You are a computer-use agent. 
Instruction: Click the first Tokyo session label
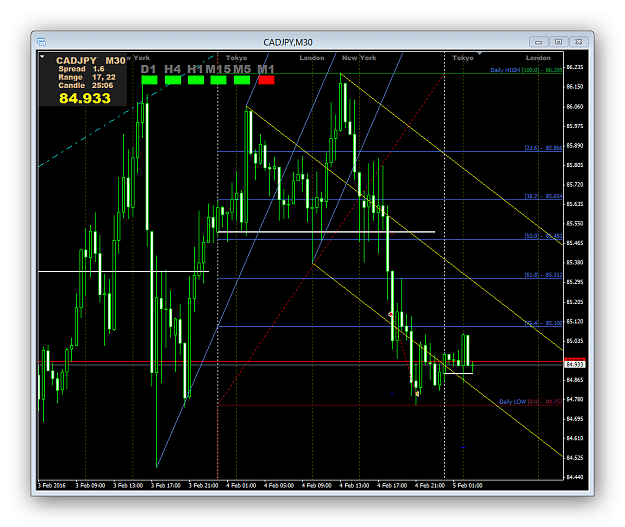pyautogui.click(x=236, y=58)
